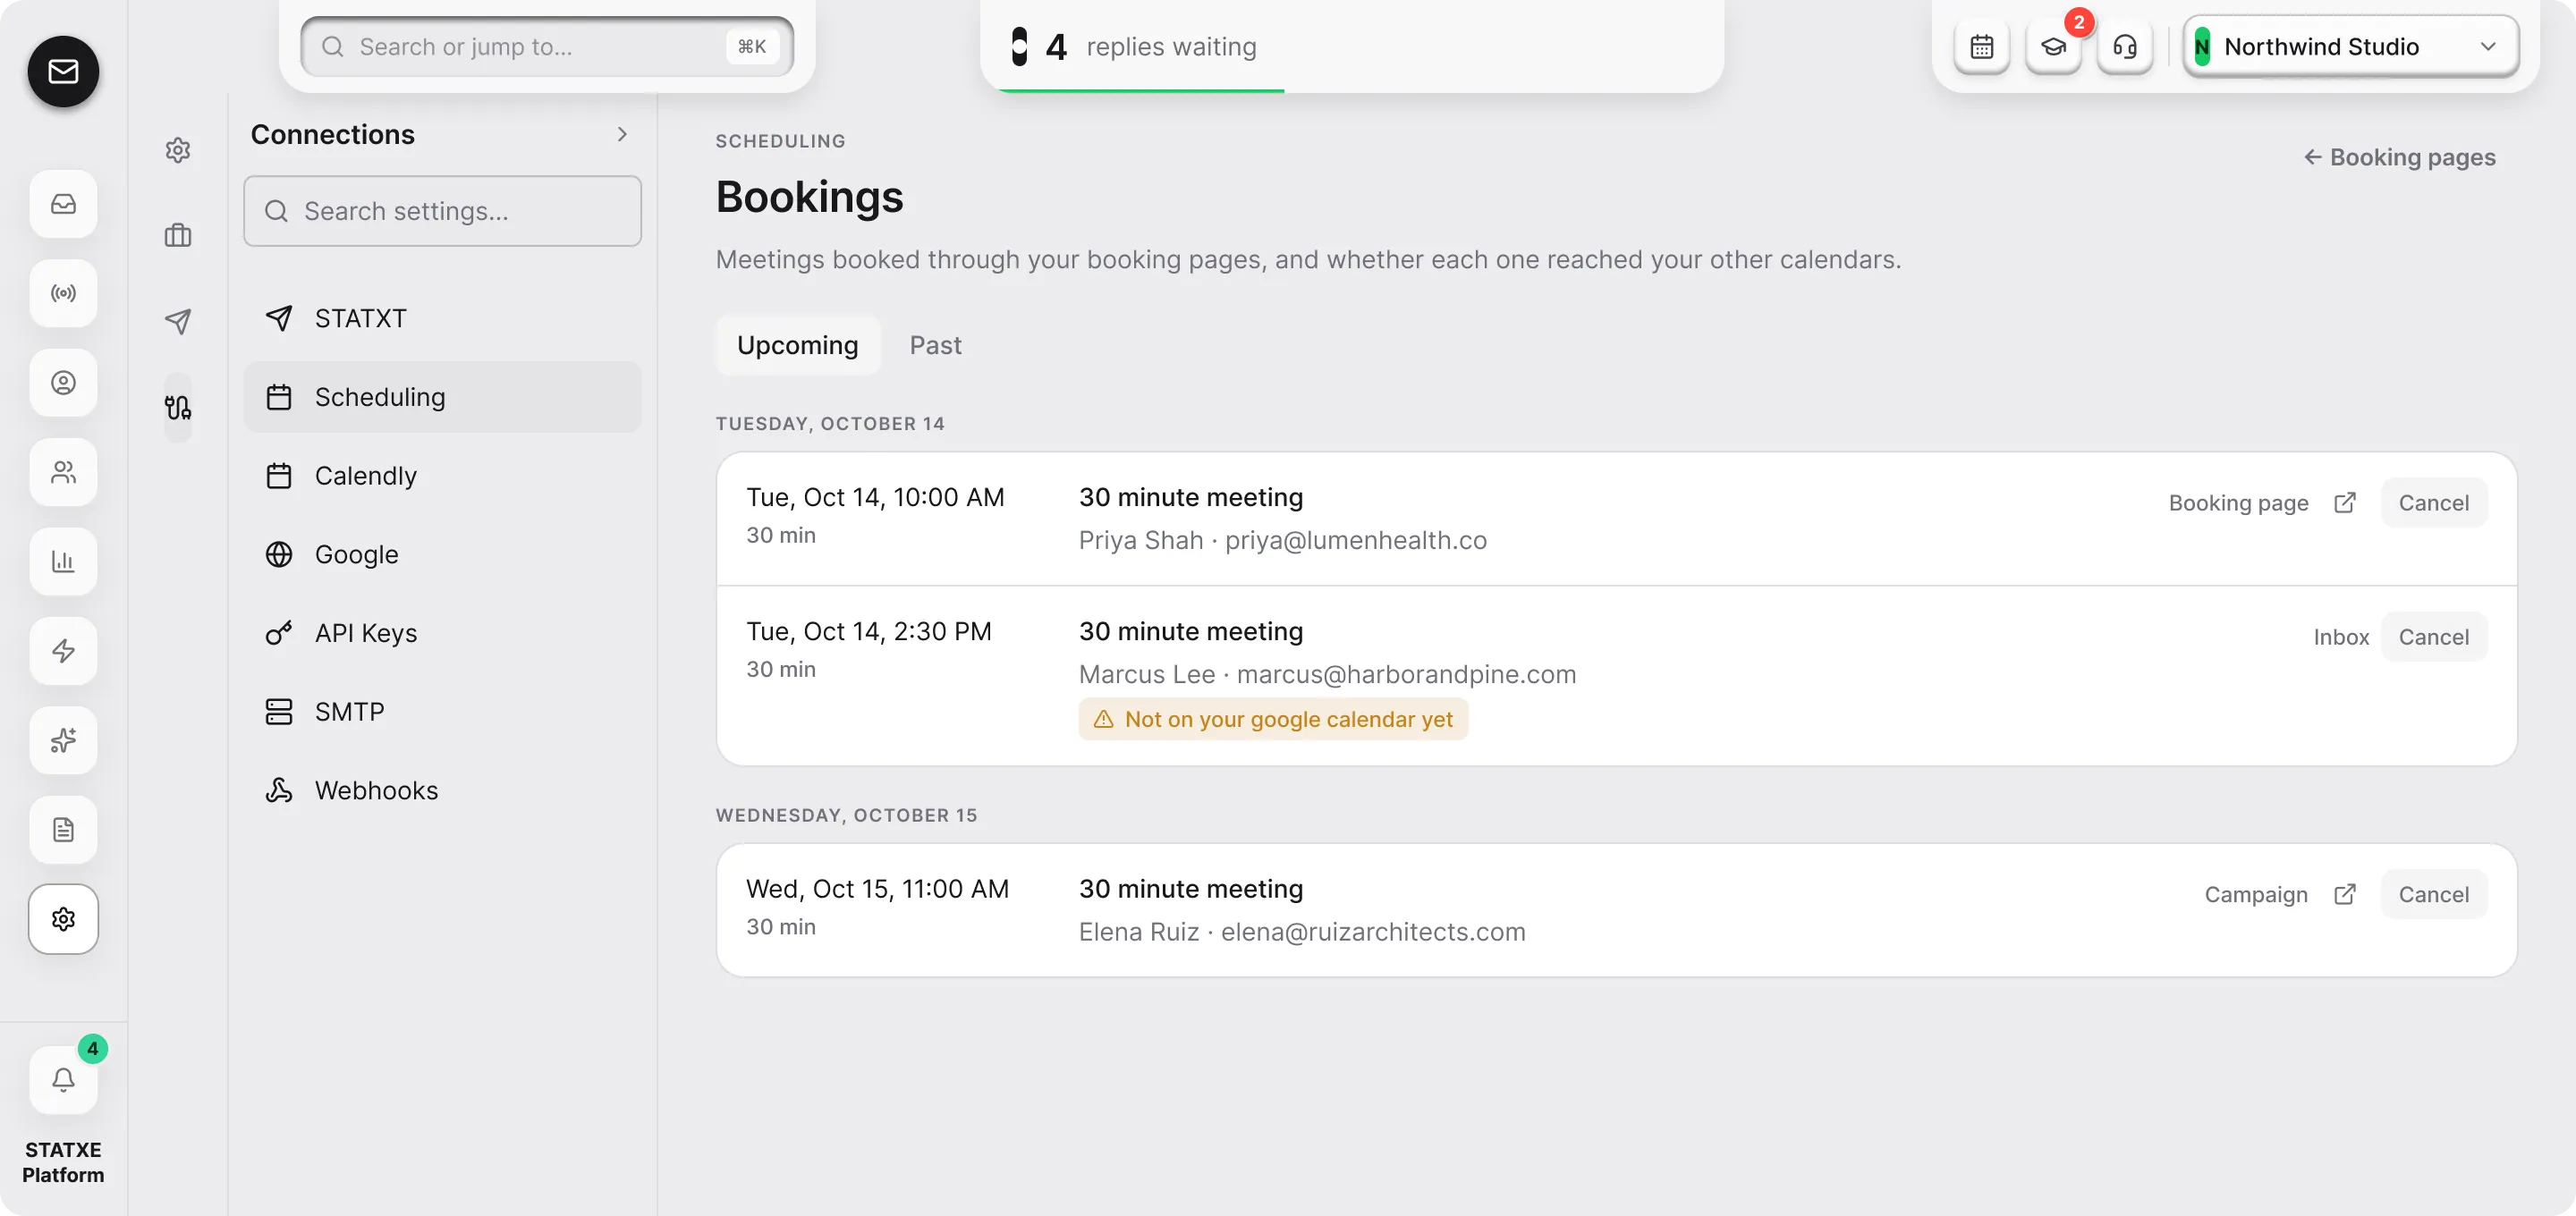Select the general settings gear in the secondary rail
Image resolution: width=2576 pixels, height=1216 pixels.
pos(178,150)
